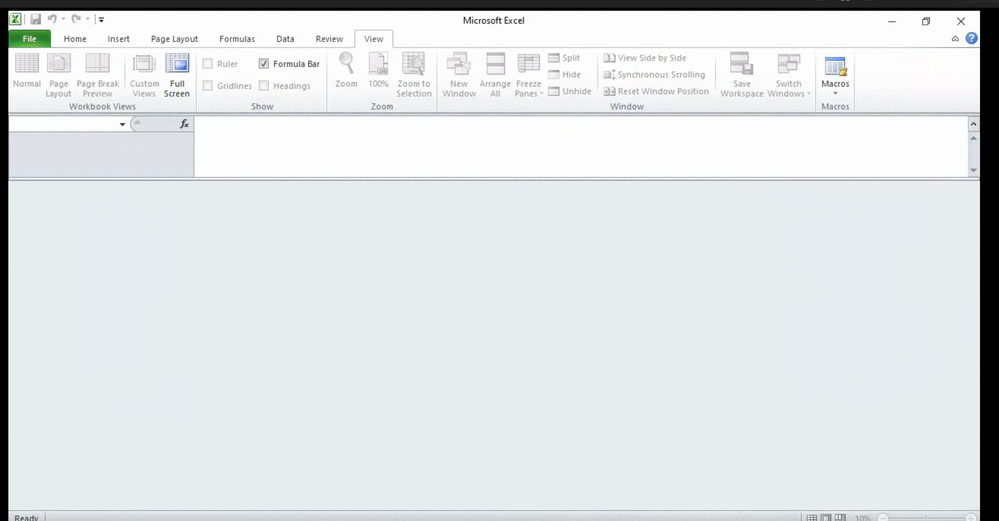Click the zoom in plus button

click(970, 518)
